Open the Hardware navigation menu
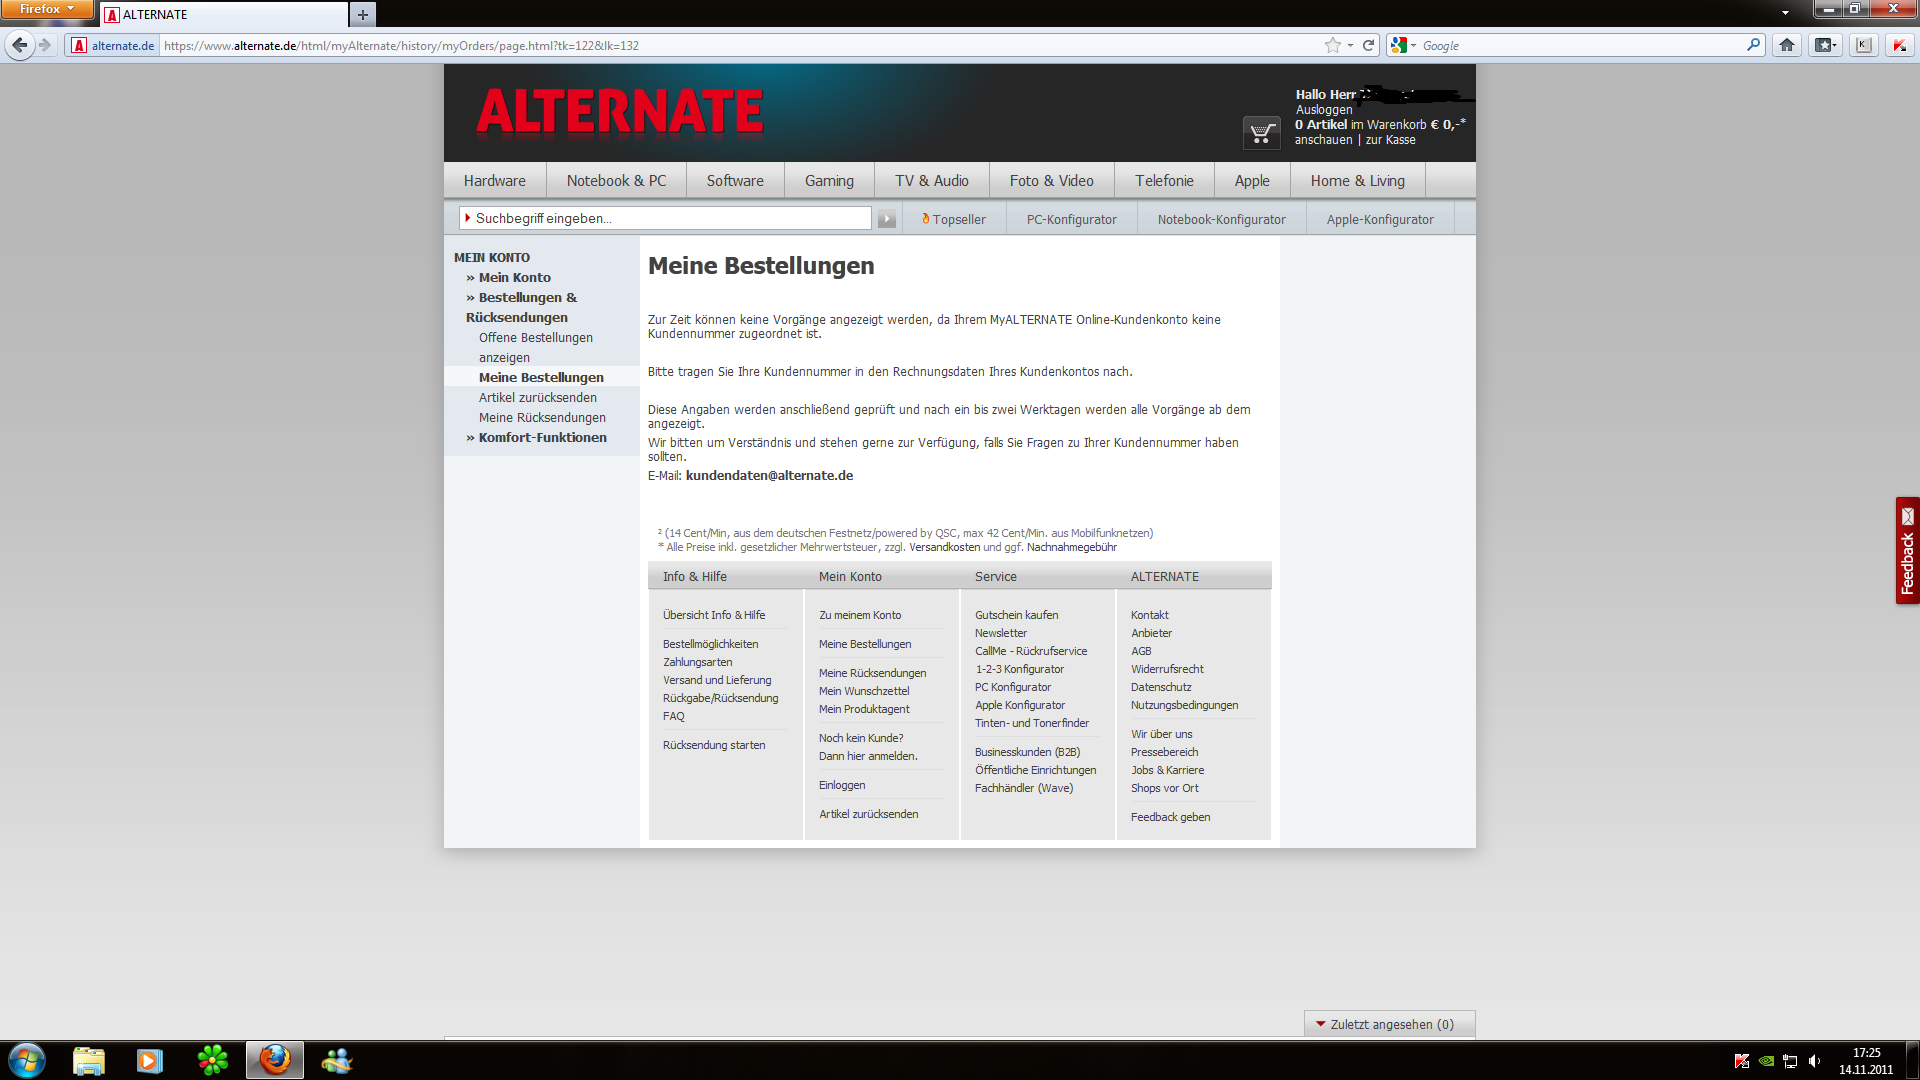This screenshot has height=1080, width=1920. click(x=494, y=181)
